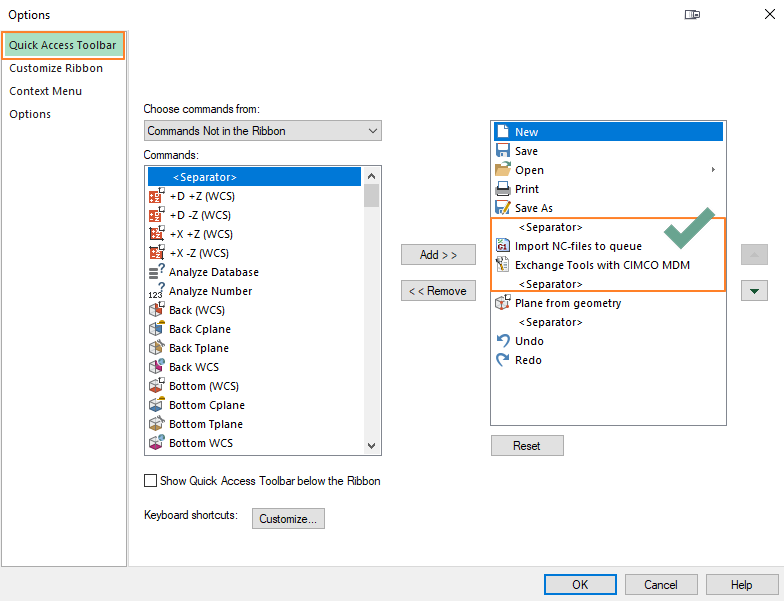Screen dimensions: 784x601
Task: Click the +X +Z (WCS) icon
Action: [156, 234]
